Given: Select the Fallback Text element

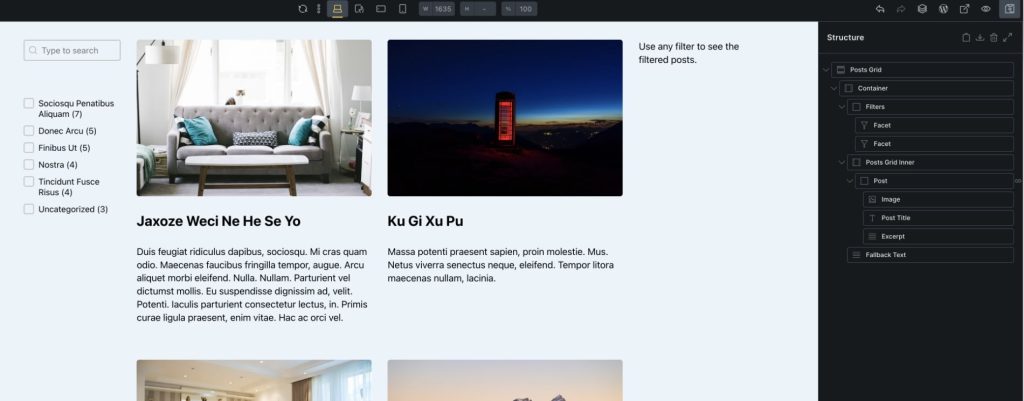Looking at the screenshot, I should (x=930, y=255).
